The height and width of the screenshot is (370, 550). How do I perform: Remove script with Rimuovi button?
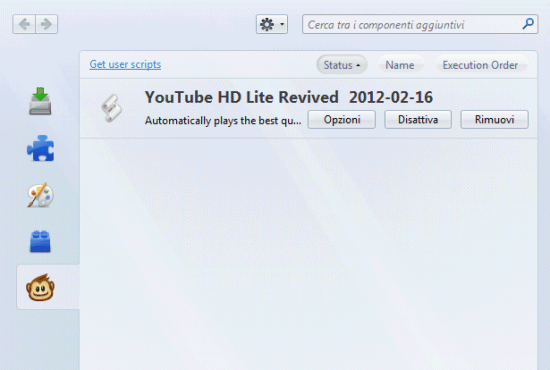pyautogui.click(x=494, y=120)
